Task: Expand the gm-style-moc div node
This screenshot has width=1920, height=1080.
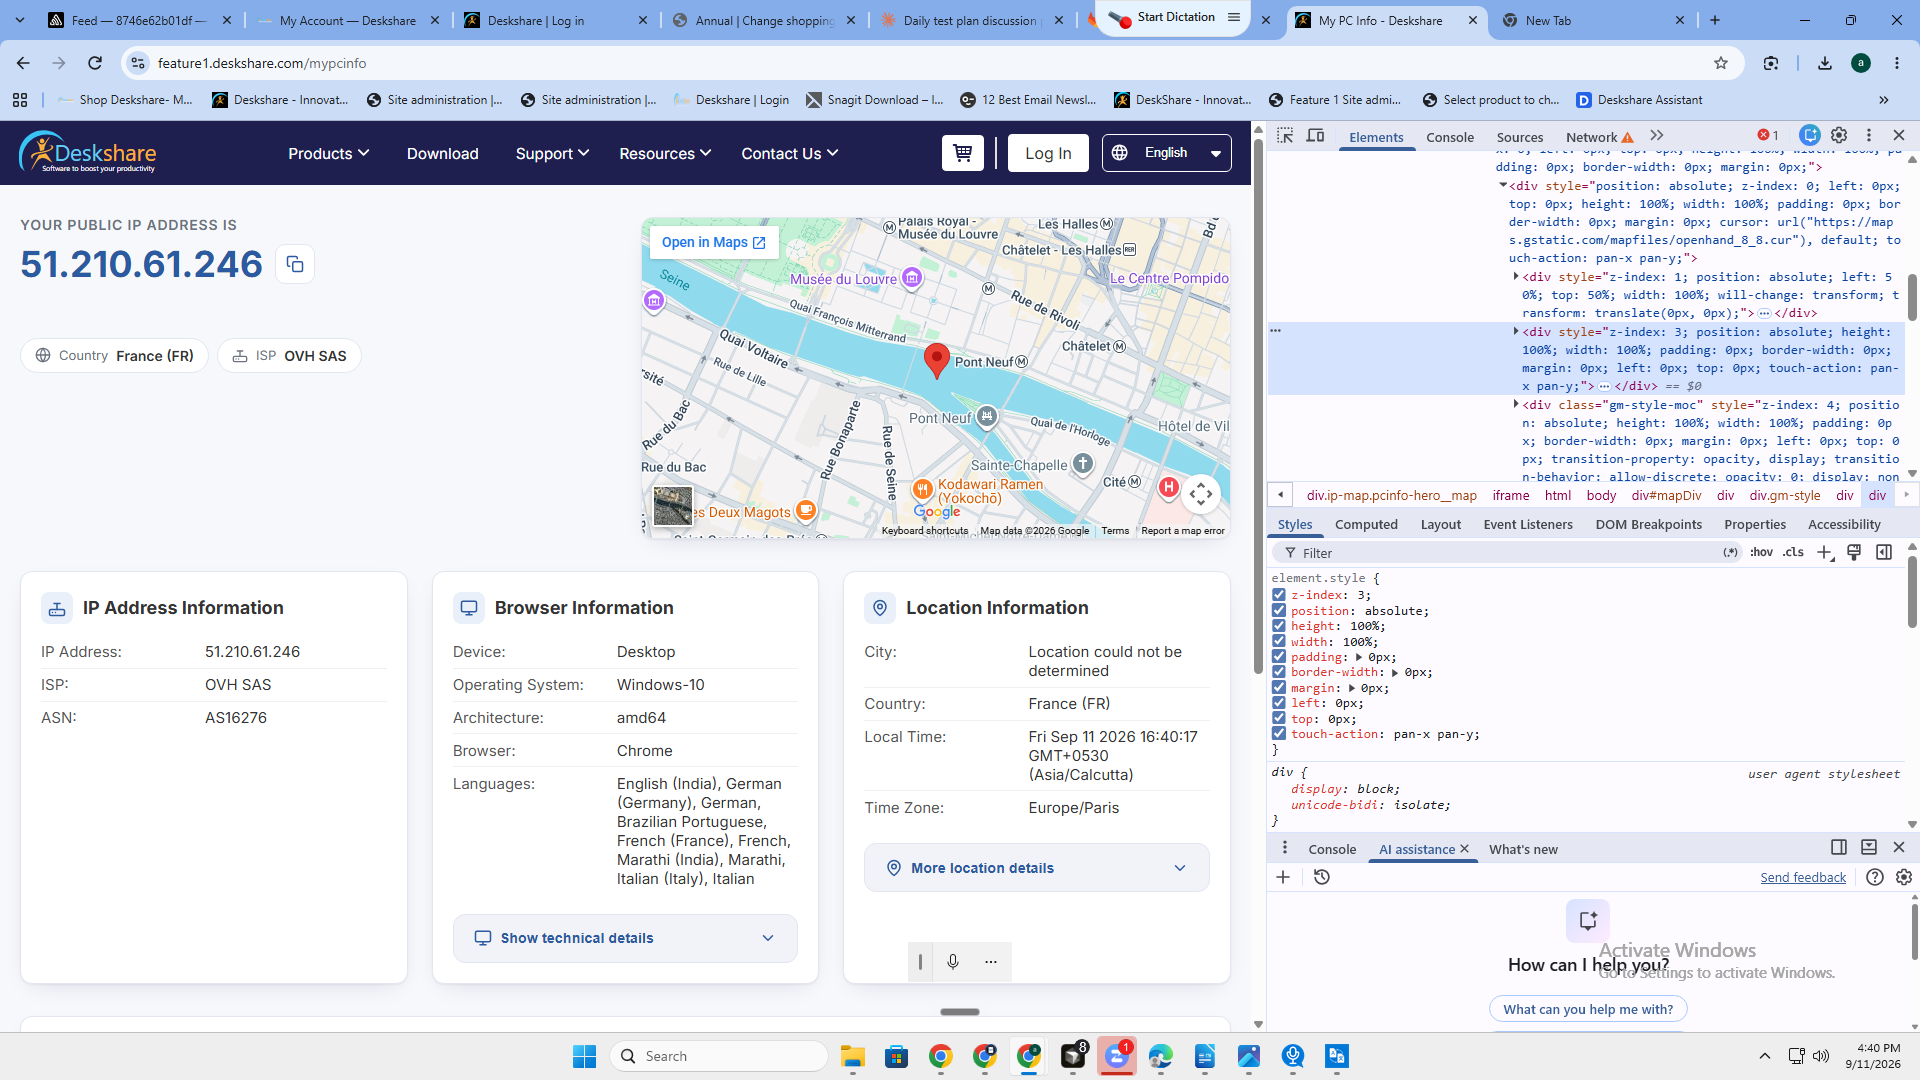Action: point(1516,404)
